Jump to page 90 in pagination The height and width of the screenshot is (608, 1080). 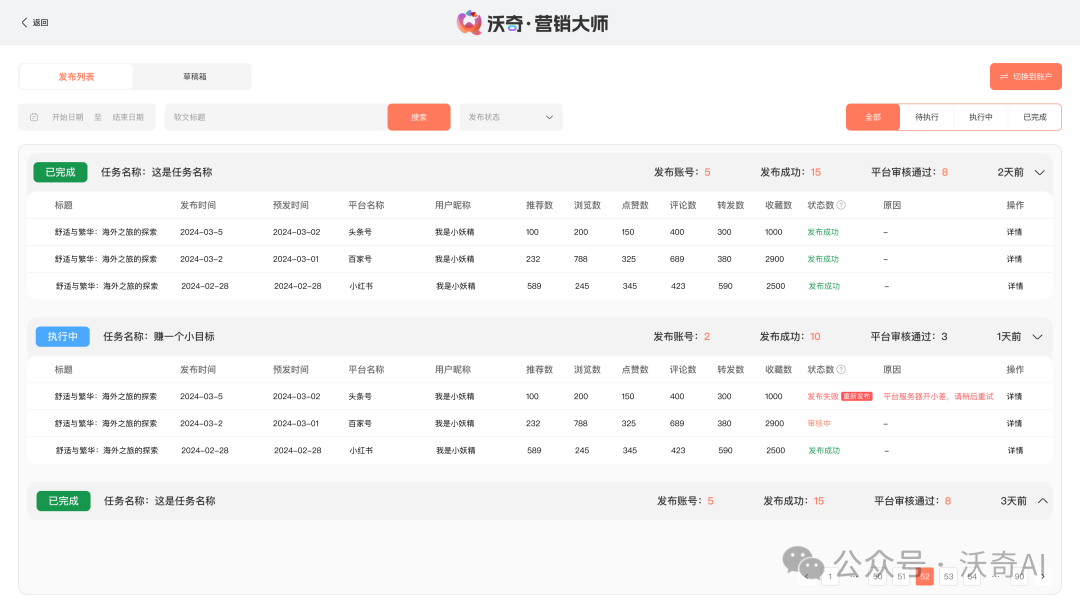tap(1020, 576)
